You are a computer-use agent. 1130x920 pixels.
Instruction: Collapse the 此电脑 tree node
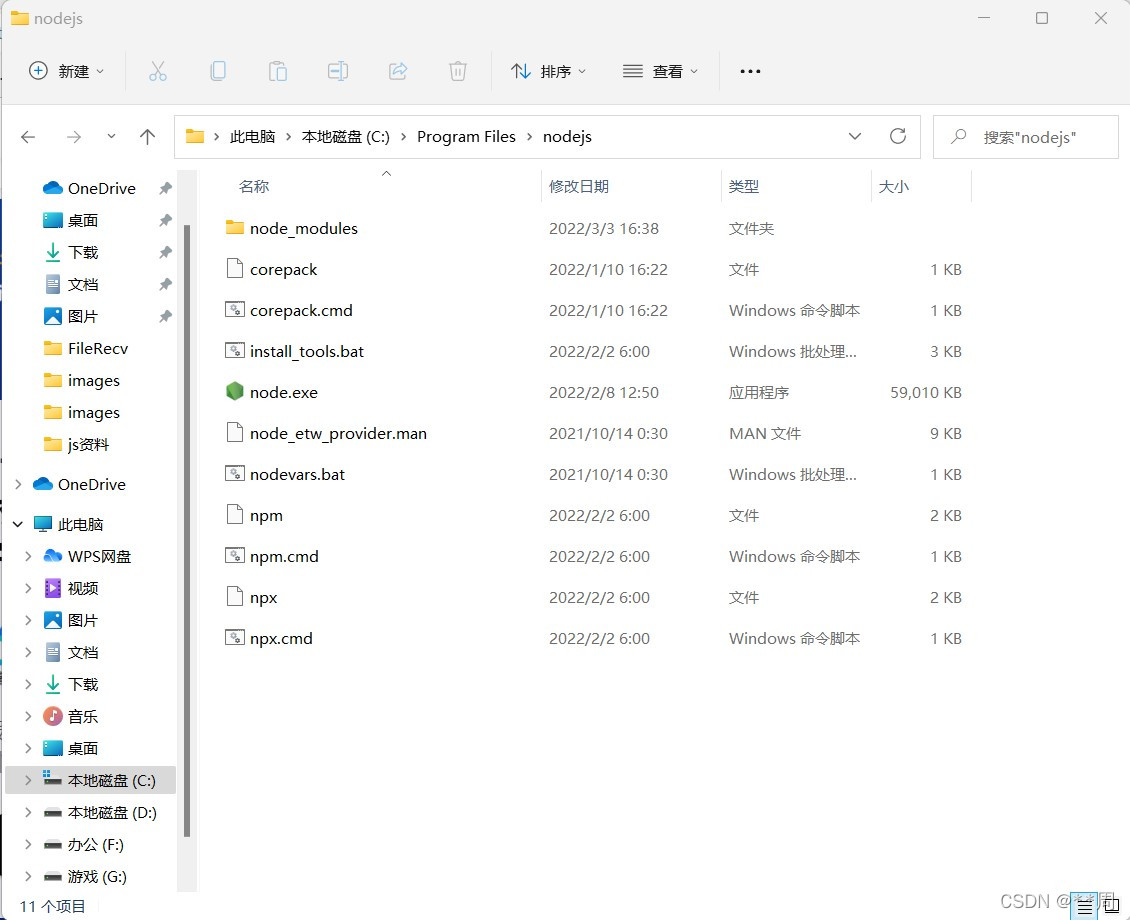18,524
